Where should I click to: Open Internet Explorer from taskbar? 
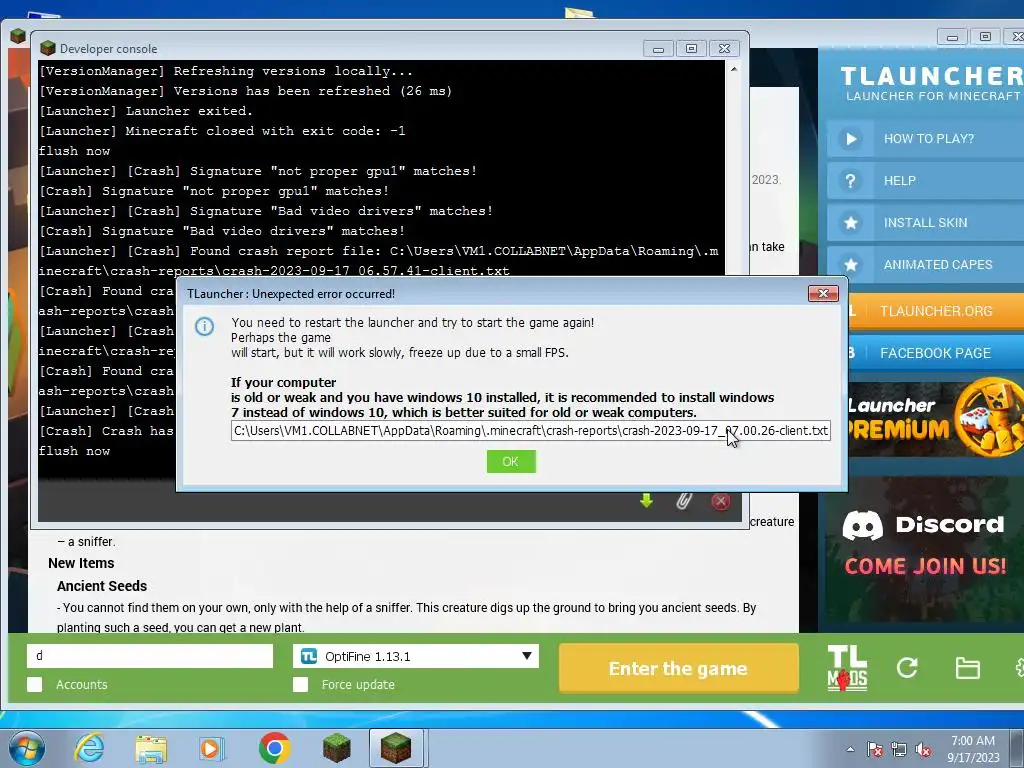click(x=89, y=748)
